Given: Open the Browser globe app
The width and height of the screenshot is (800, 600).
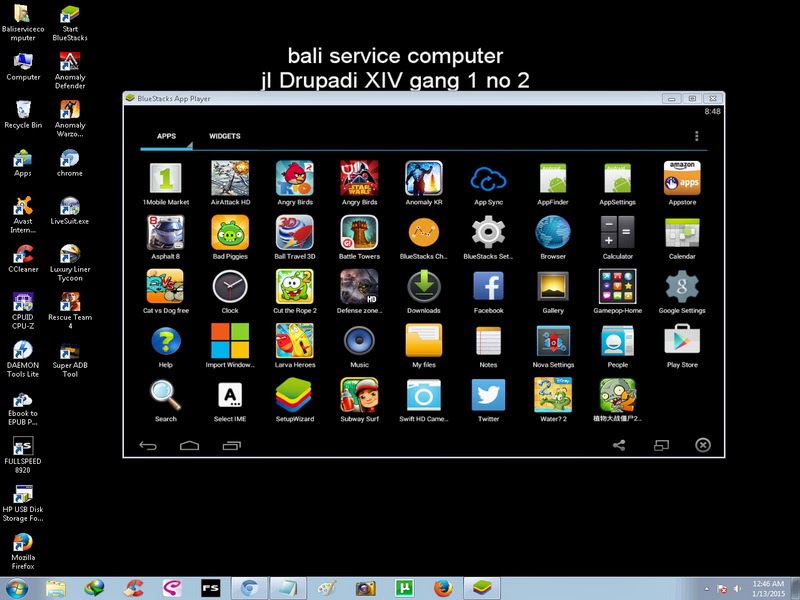Looking at the screenshot, I should click(x=553, y=233).
